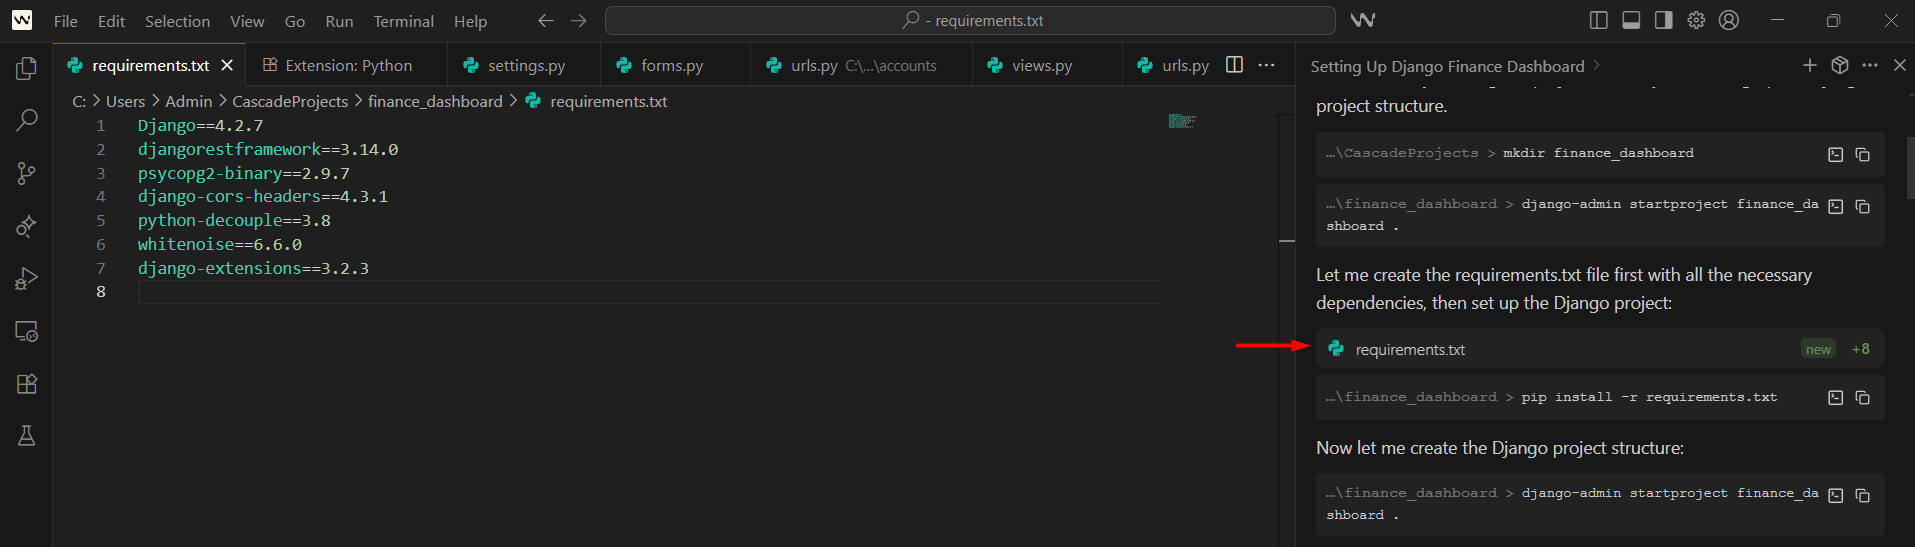1915x547 pixels.
Task: Place cursor on Django==4.2.7 line
Action: [x=200, y=125]
